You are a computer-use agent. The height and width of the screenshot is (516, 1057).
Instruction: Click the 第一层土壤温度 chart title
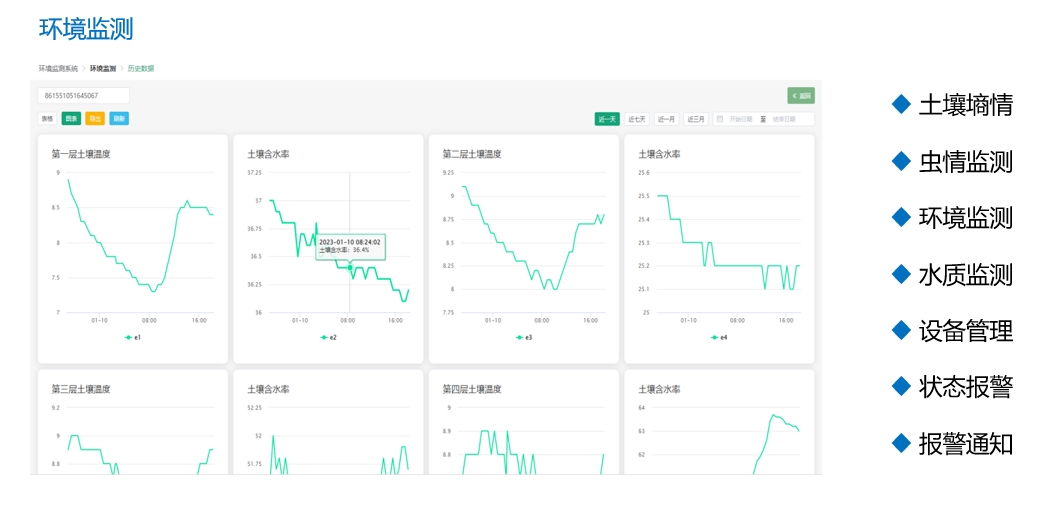pyautogui.click(x=81, y=154)
